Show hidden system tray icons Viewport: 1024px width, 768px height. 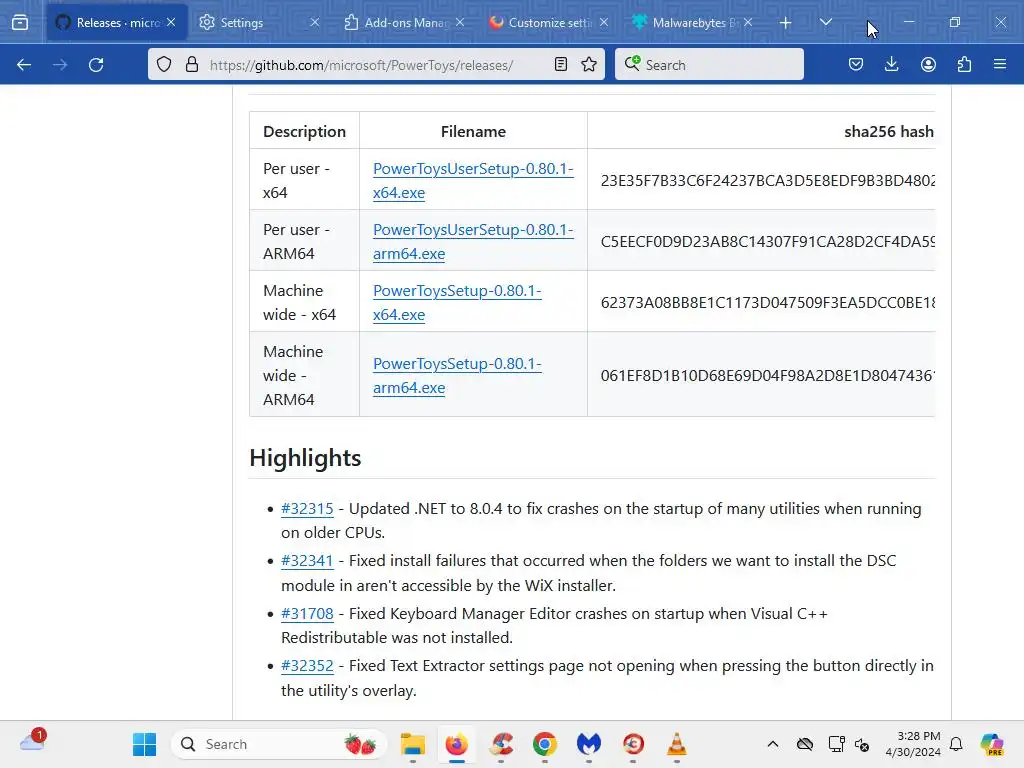[x=773, y=744]
